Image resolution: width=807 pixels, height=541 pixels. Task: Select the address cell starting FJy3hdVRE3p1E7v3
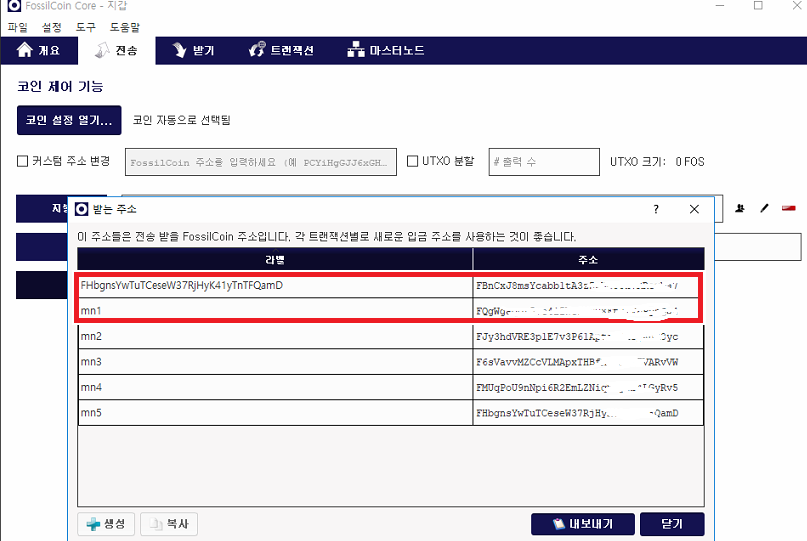click(x=588, y=337)
